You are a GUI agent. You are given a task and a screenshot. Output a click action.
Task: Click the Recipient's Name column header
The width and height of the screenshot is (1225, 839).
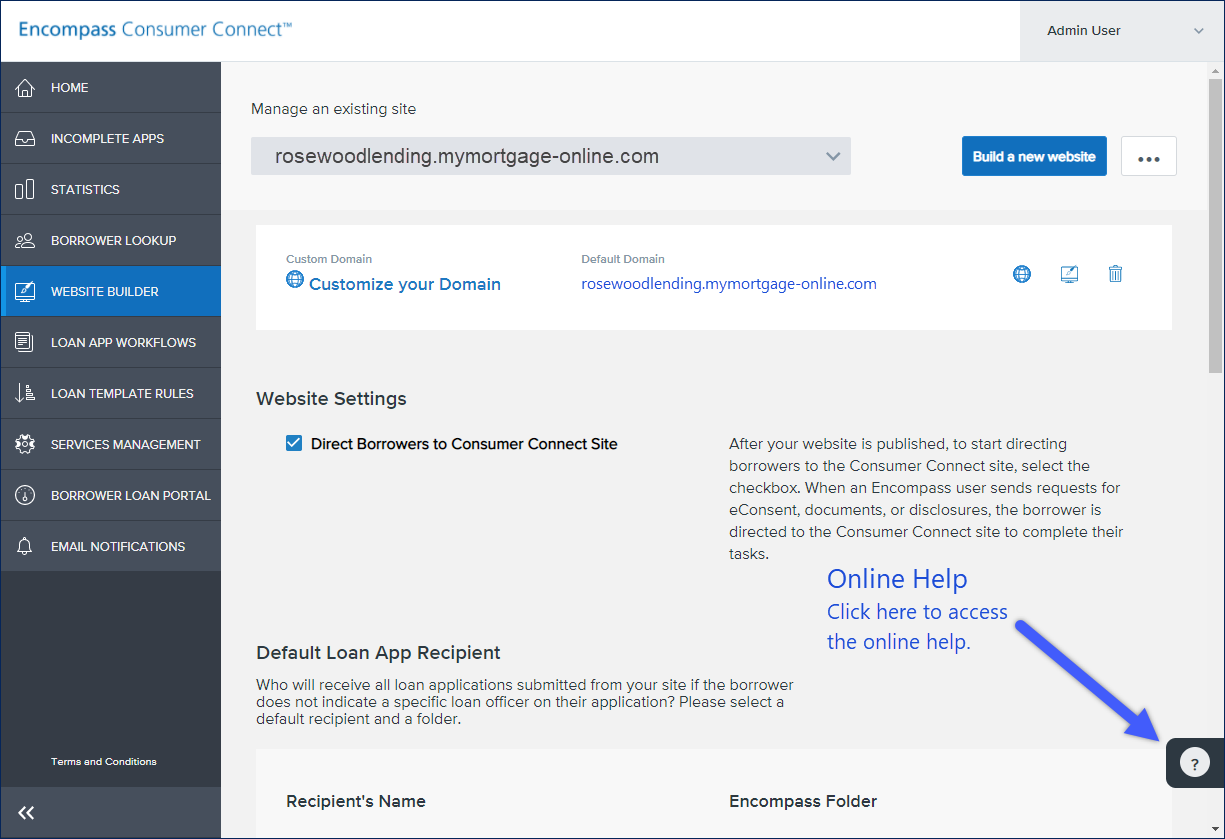356,801
